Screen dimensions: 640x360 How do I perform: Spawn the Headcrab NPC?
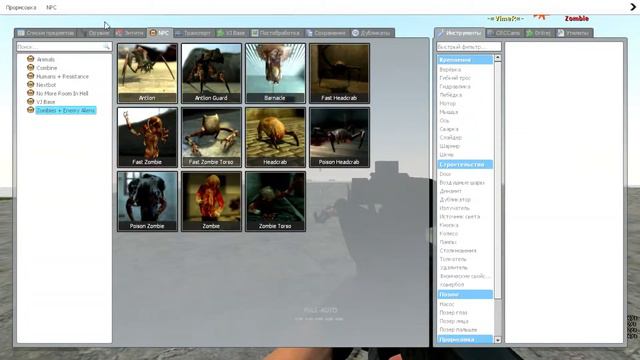[x=276, y=137]
